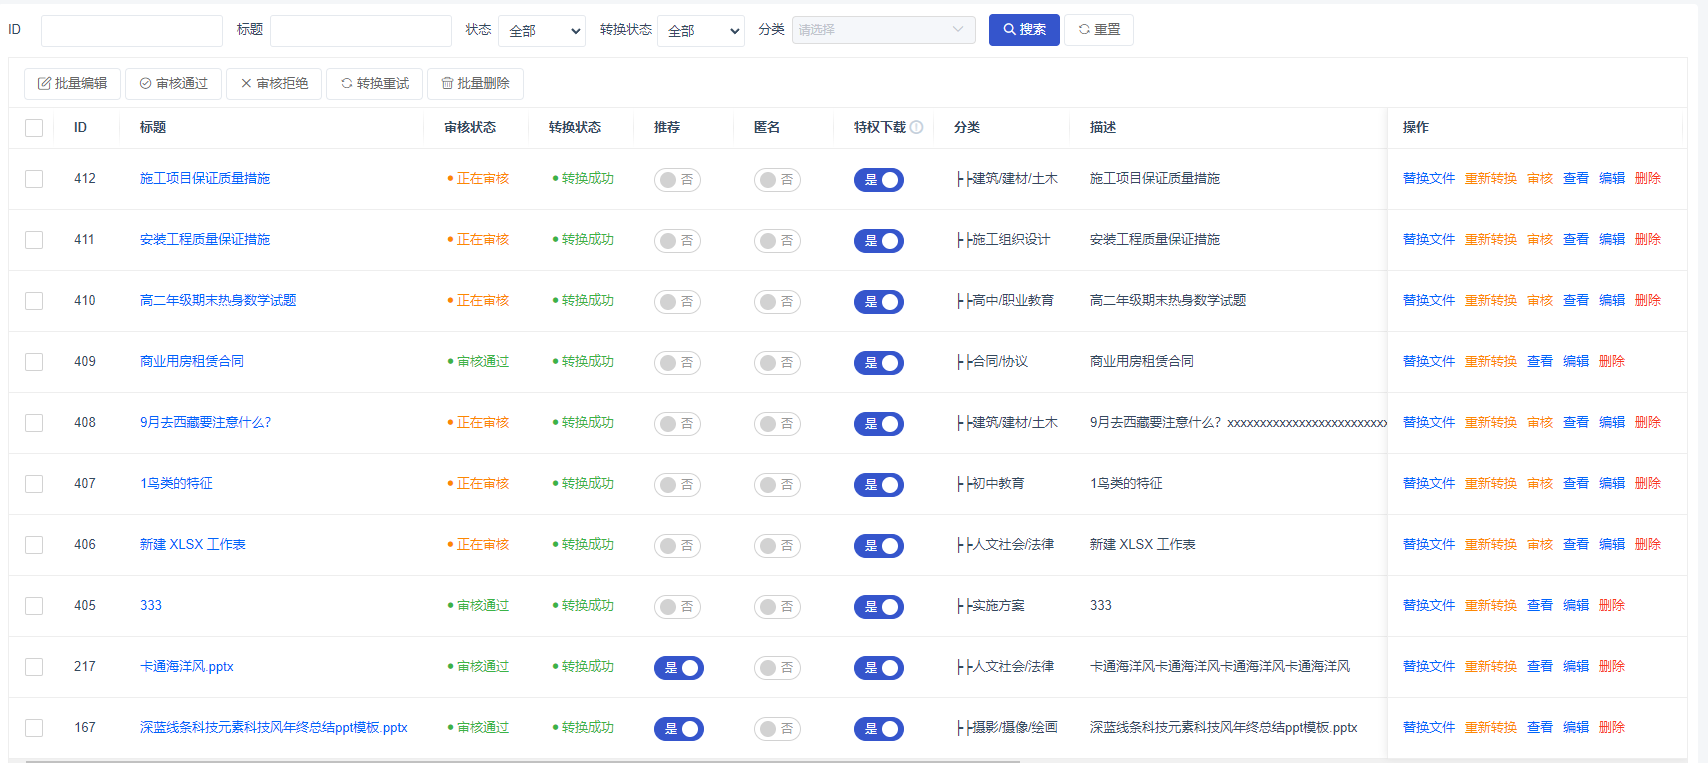Click the 批量删除 batch delete button
The width and height of the screenshot is (1708, 763).
(476, 84)
